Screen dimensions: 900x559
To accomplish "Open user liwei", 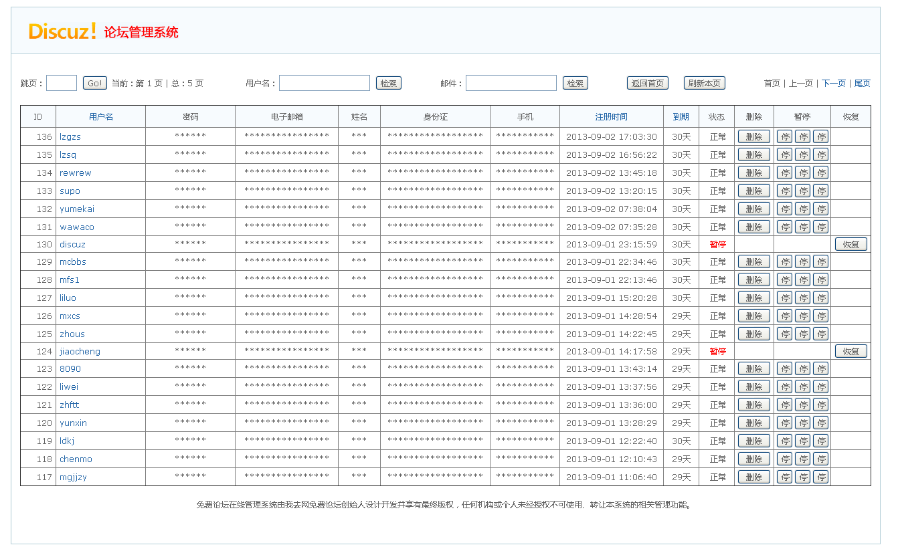I will tap(69, 387).
